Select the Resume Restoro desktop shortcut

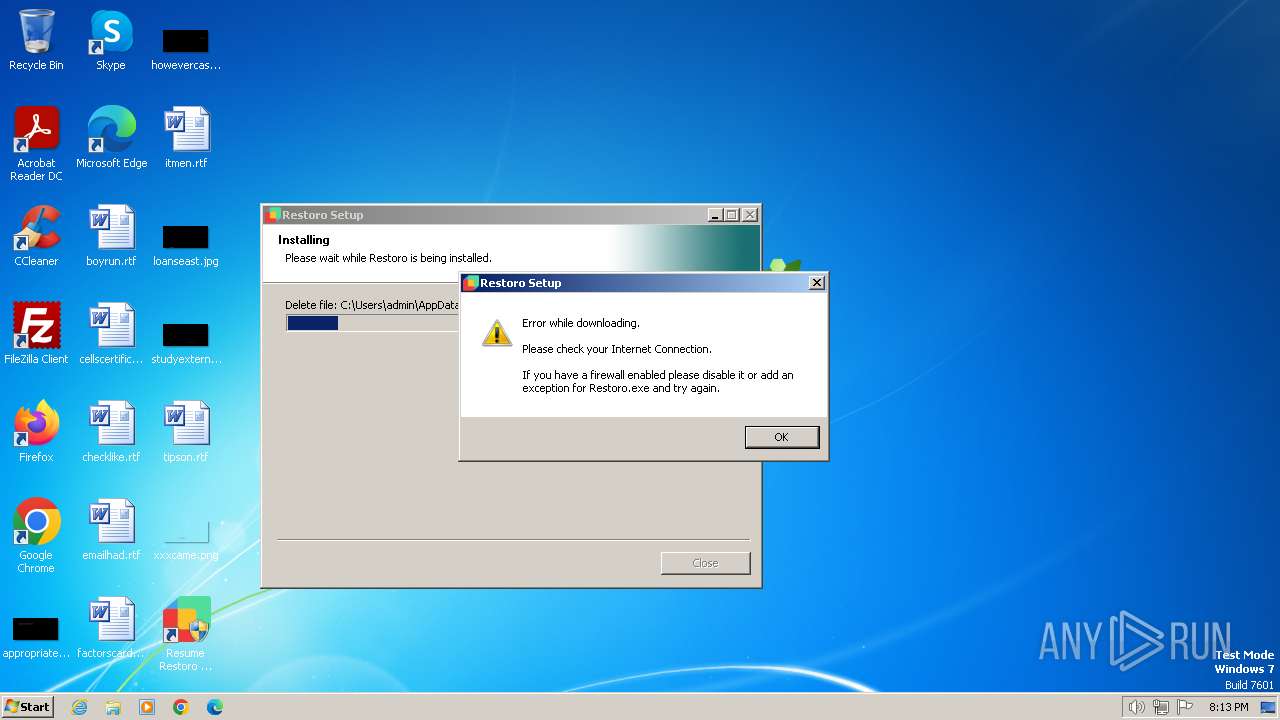coord(186,634)
